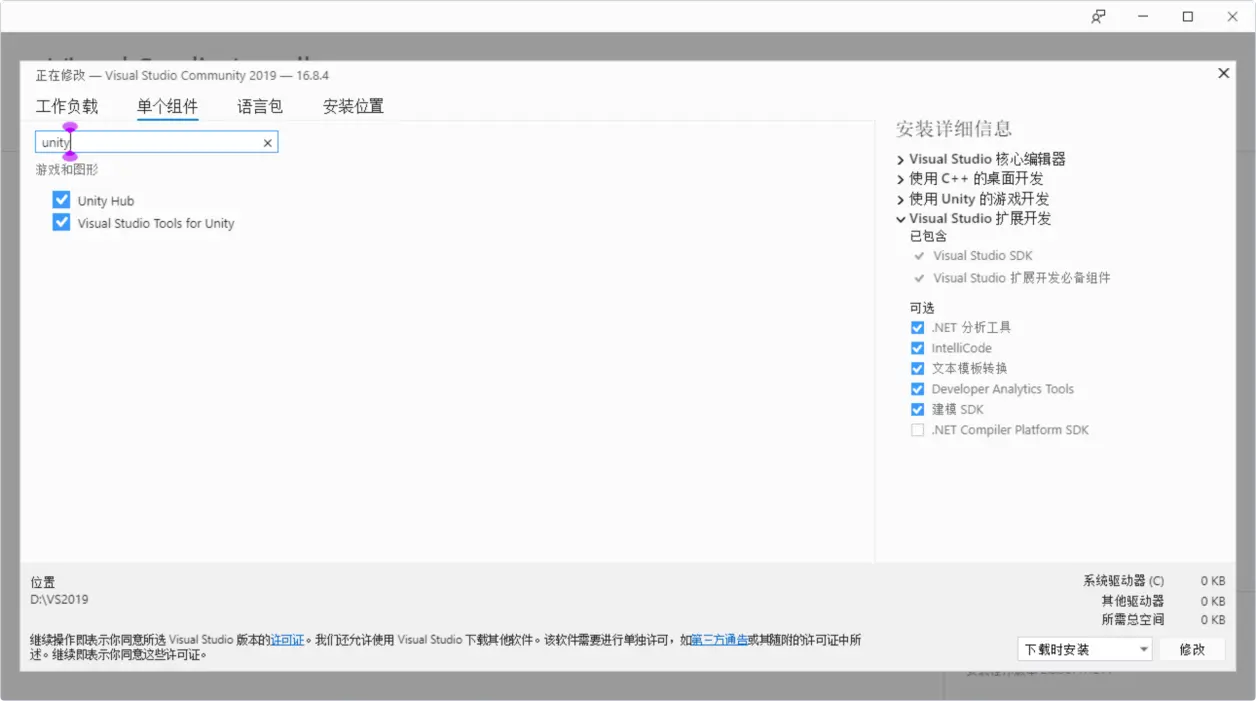Image resolution: width=1256 pixels, height=701 pixels.
Task: Close the Visual Studio modify dialog
Action: [1223, 73]
